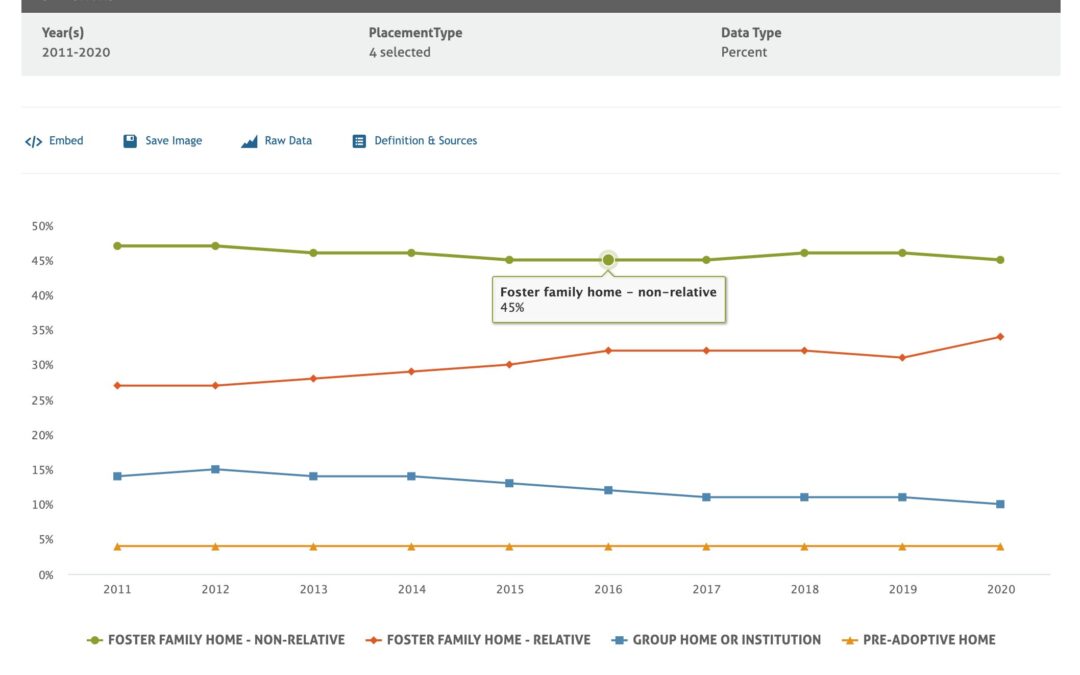Open the Embed link text
This screenshot has width=1080, height=675.
point(66,141)
